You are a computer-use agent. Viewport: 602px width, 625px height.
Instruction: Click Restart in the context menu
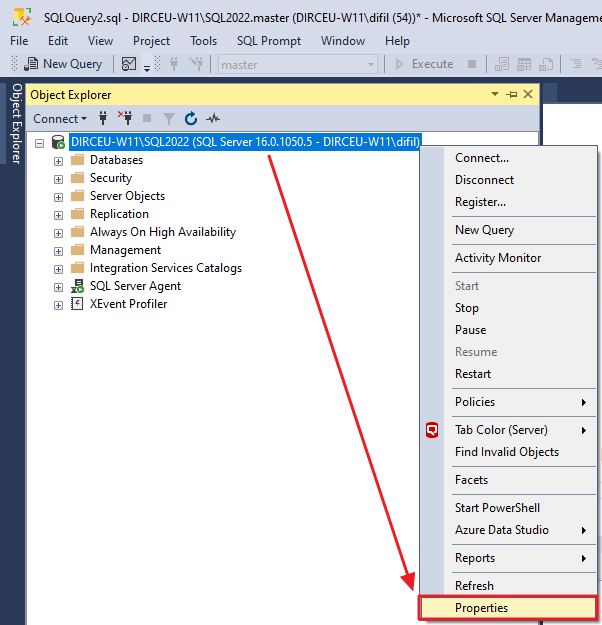click(473, 374)
